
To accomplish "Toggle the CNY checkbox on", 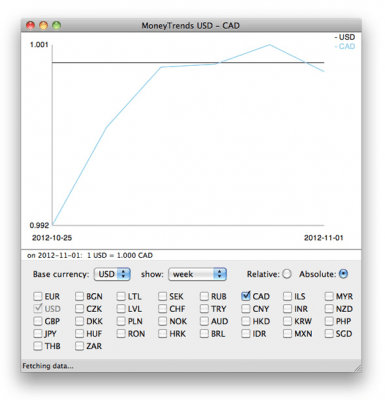I will click(x=246, y=309).
